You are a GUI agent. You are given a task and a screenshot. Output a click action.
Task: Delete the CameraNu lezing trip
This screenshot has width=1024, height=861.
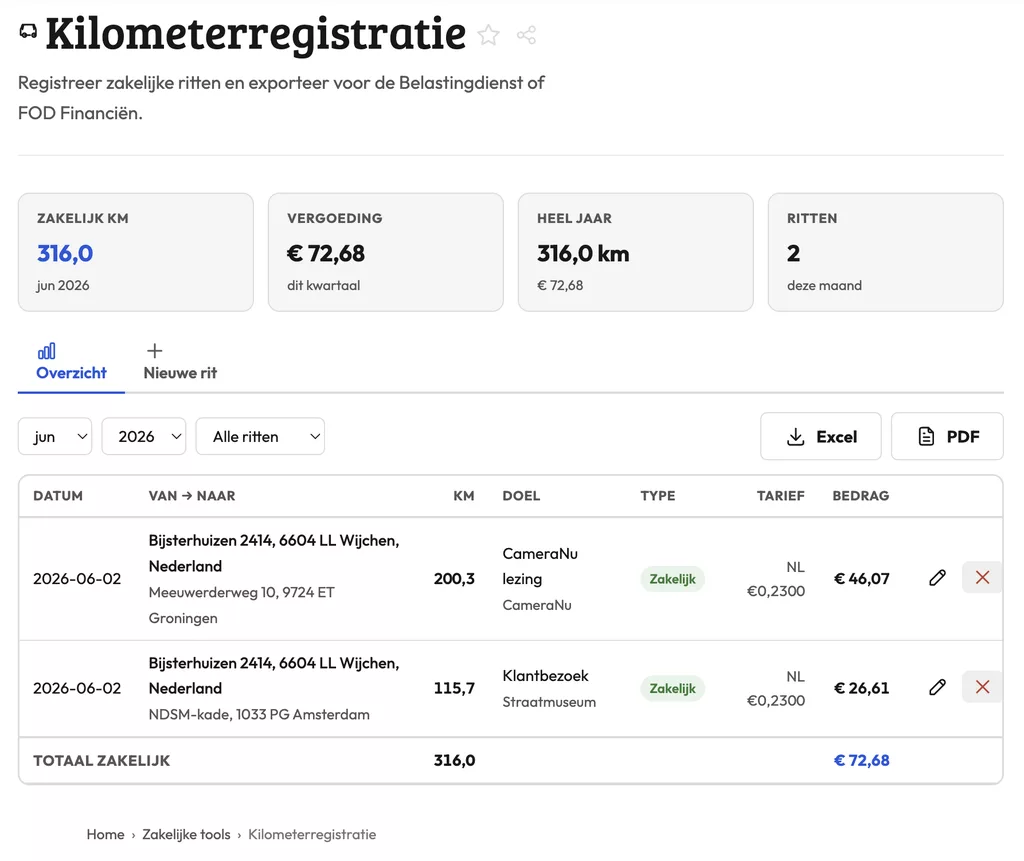click(x=982, y=577)
